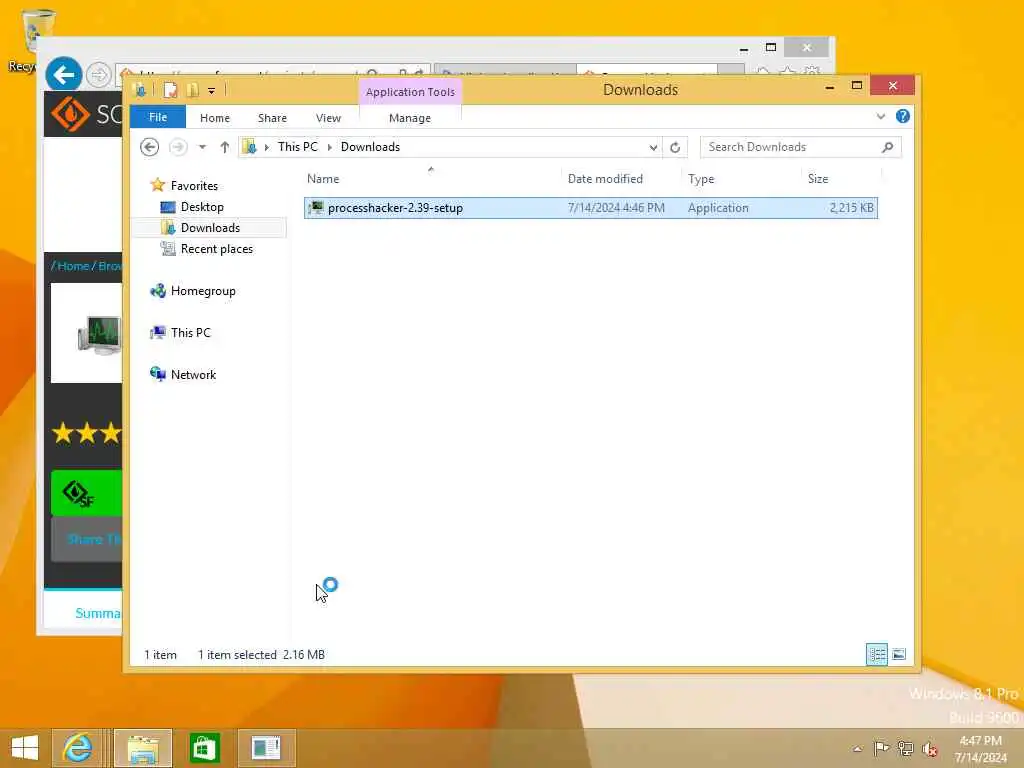The width and height of the screenshot is (1024, 768).
Task: Select the Manage tab under Application Tools
Action: 410,118
